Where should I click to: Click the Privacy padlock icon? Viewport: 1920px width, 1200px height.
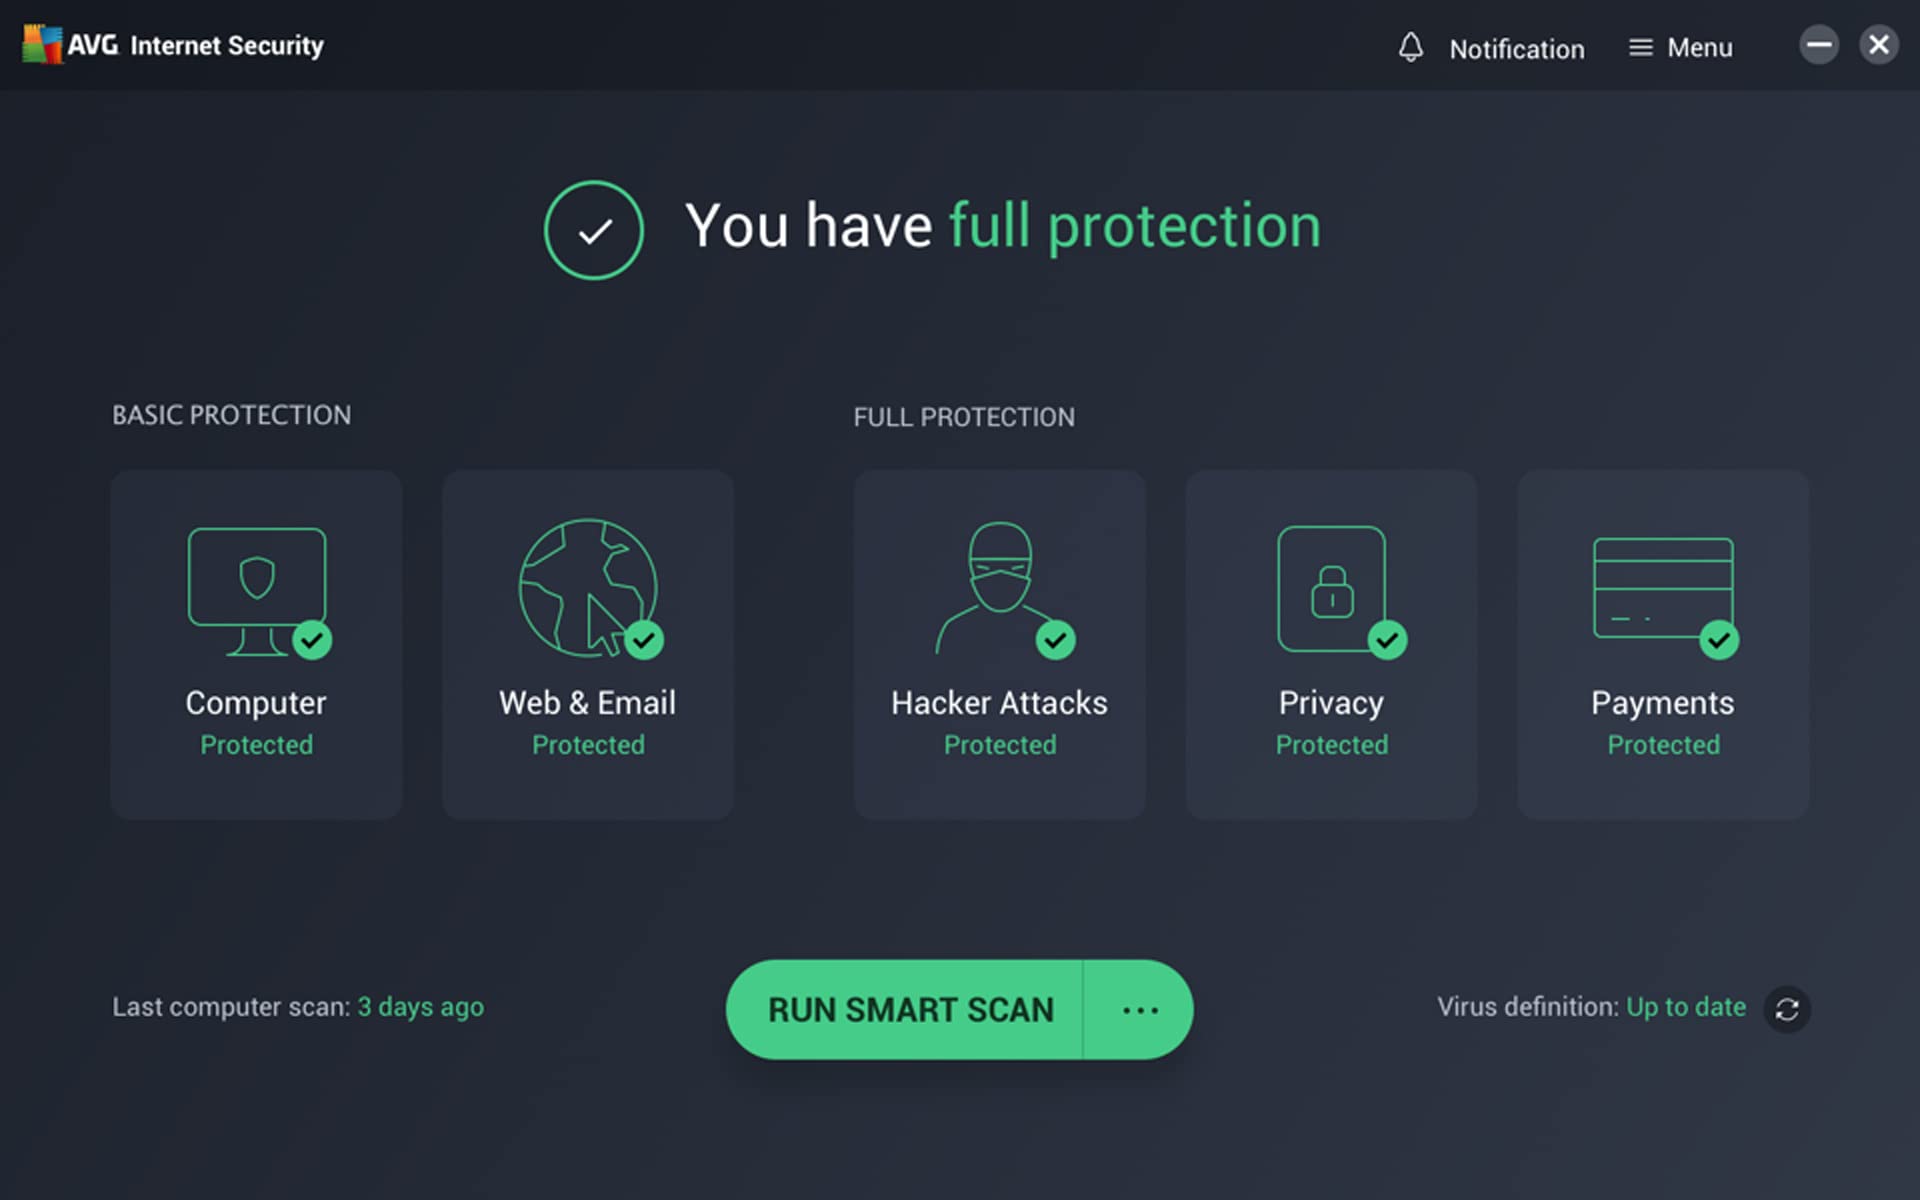1332,589
